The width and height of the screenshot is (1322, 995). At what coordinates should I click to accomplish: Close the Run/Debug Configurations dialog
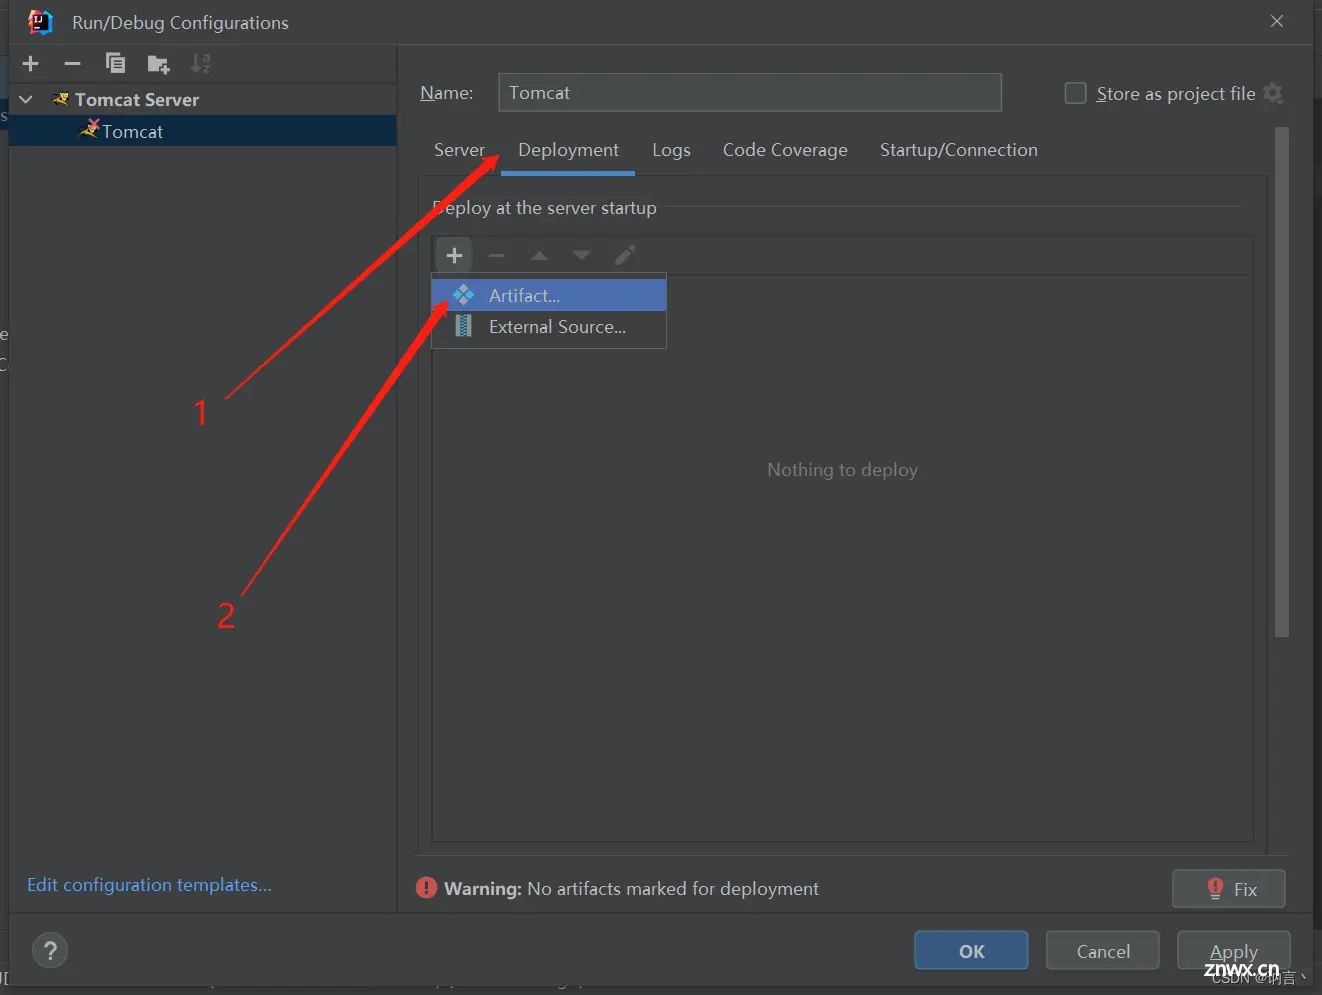click(1277, 21)
